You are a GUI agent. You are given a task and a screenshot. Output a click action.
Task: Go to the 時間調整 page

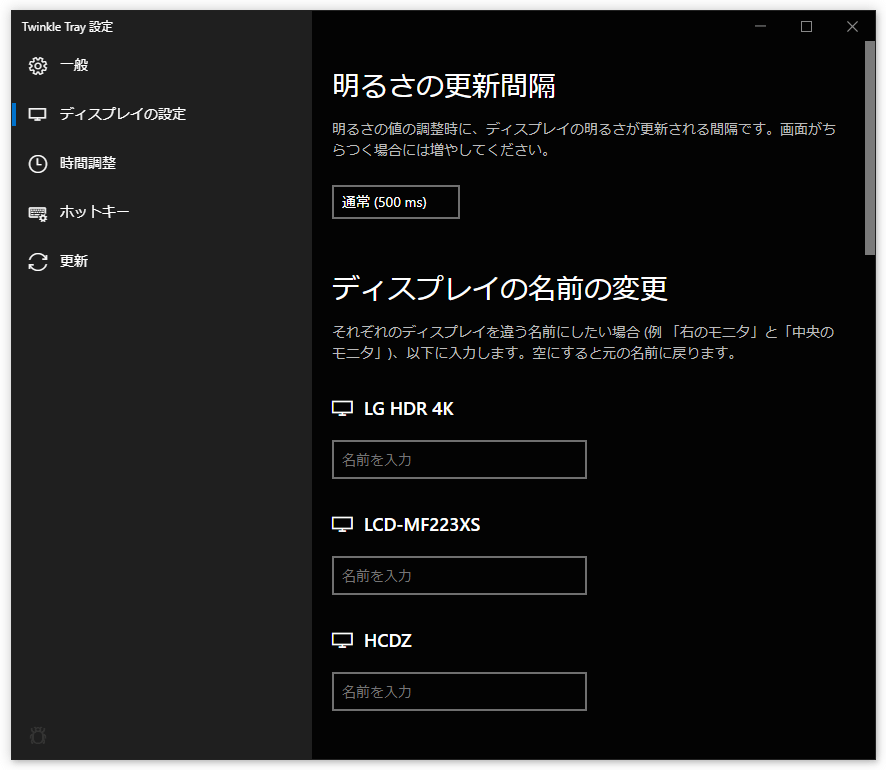pyautogui.click(x=162, y=164)
